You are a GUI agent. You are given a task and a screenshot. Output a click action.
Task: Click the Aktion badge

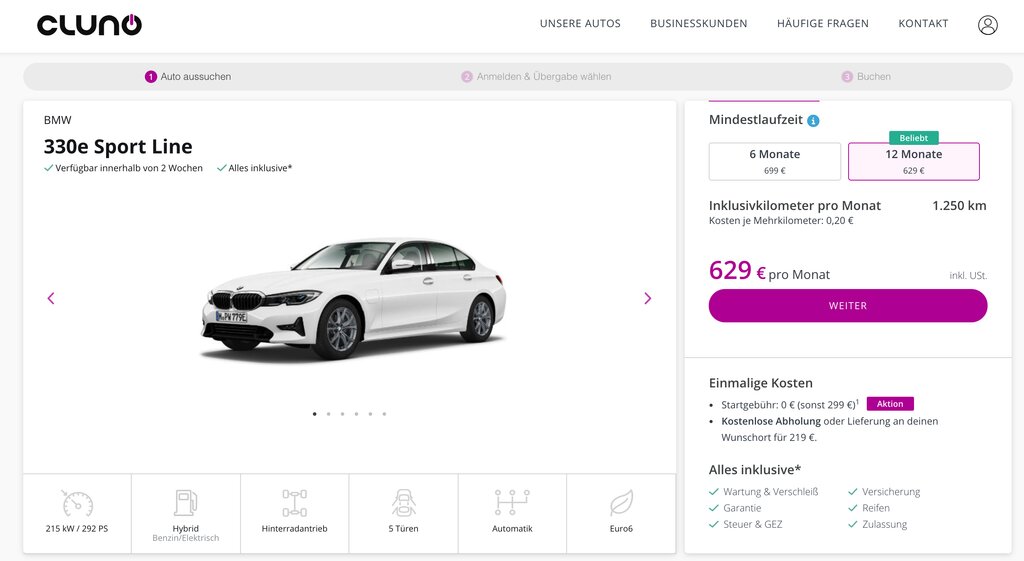(890, 404)
